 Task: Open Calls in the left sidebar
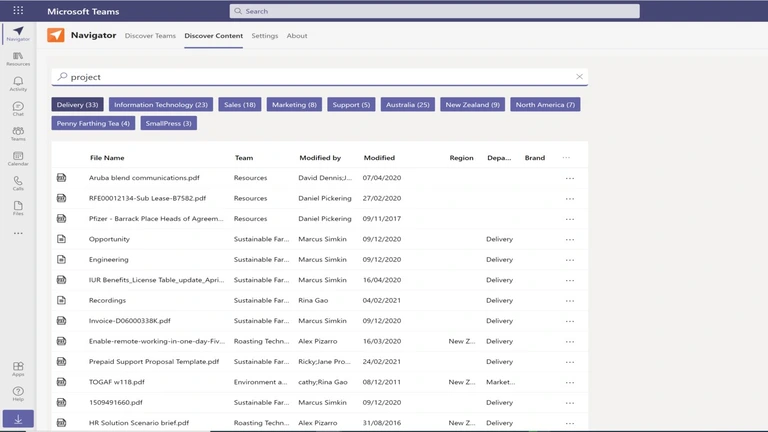pyautogui.click(x=18, y=183)
